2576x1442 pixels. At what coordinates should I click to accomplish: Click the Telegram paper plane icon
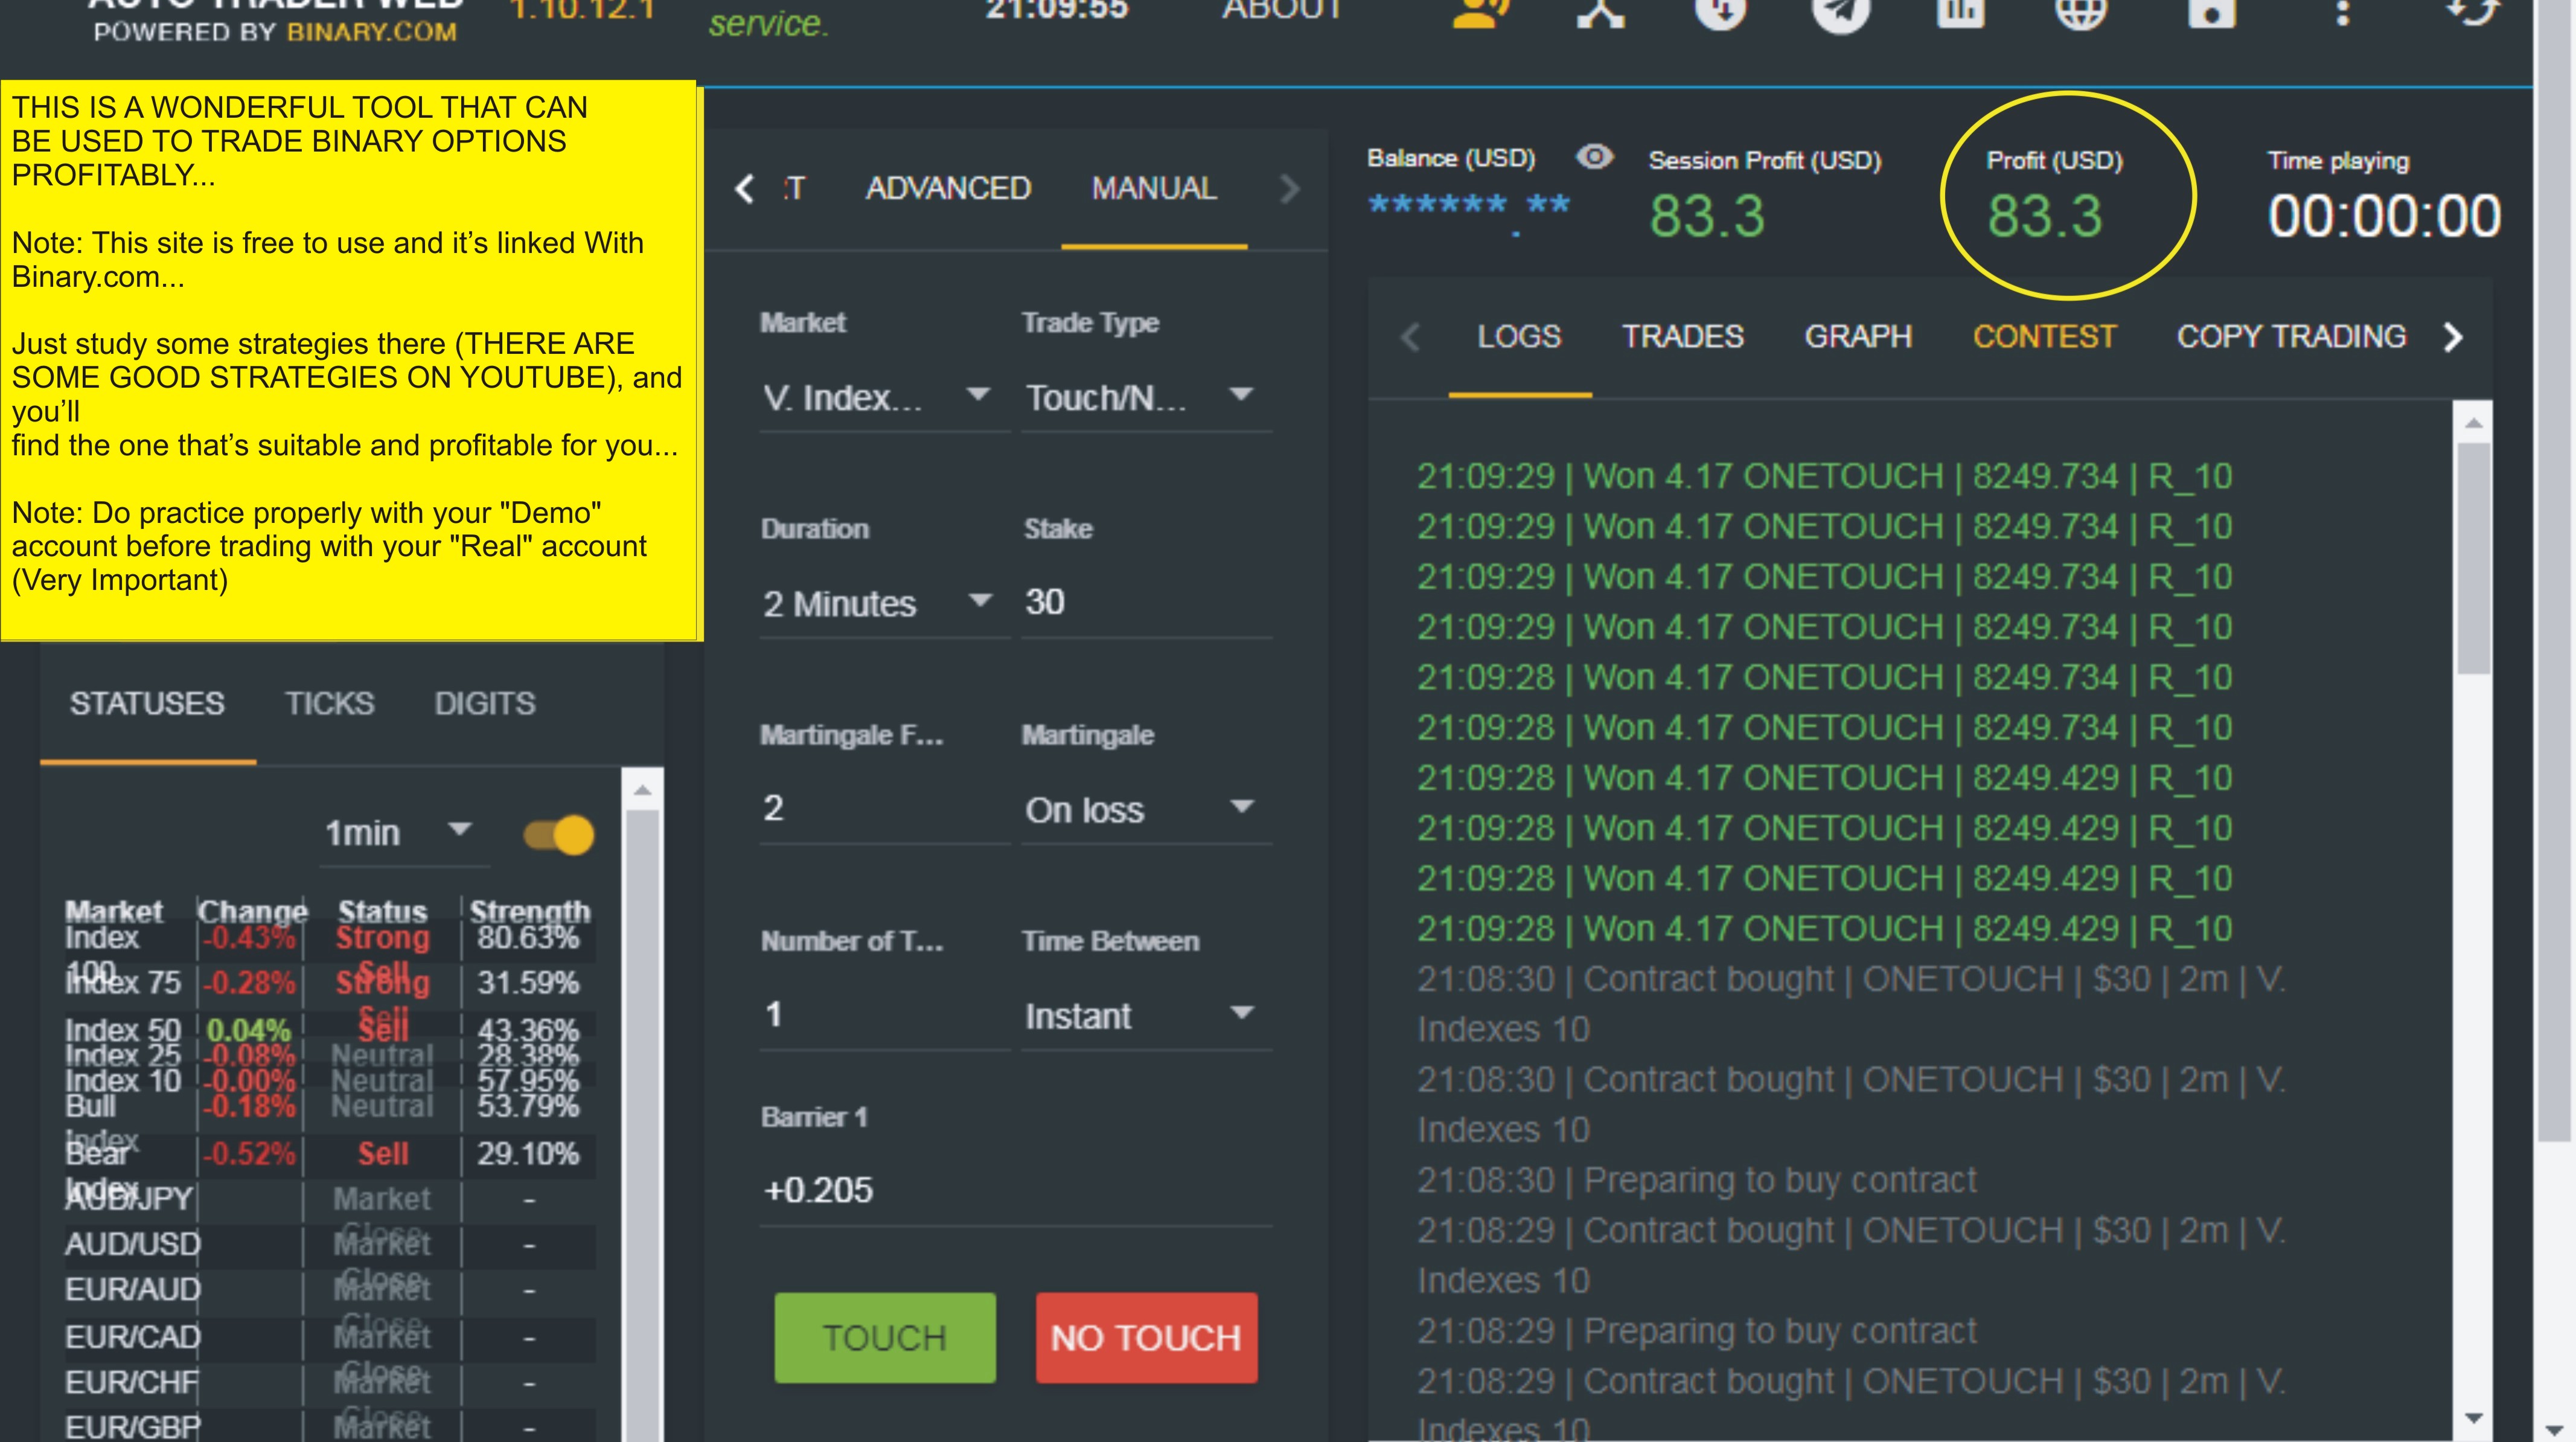tap(1840, 12)
